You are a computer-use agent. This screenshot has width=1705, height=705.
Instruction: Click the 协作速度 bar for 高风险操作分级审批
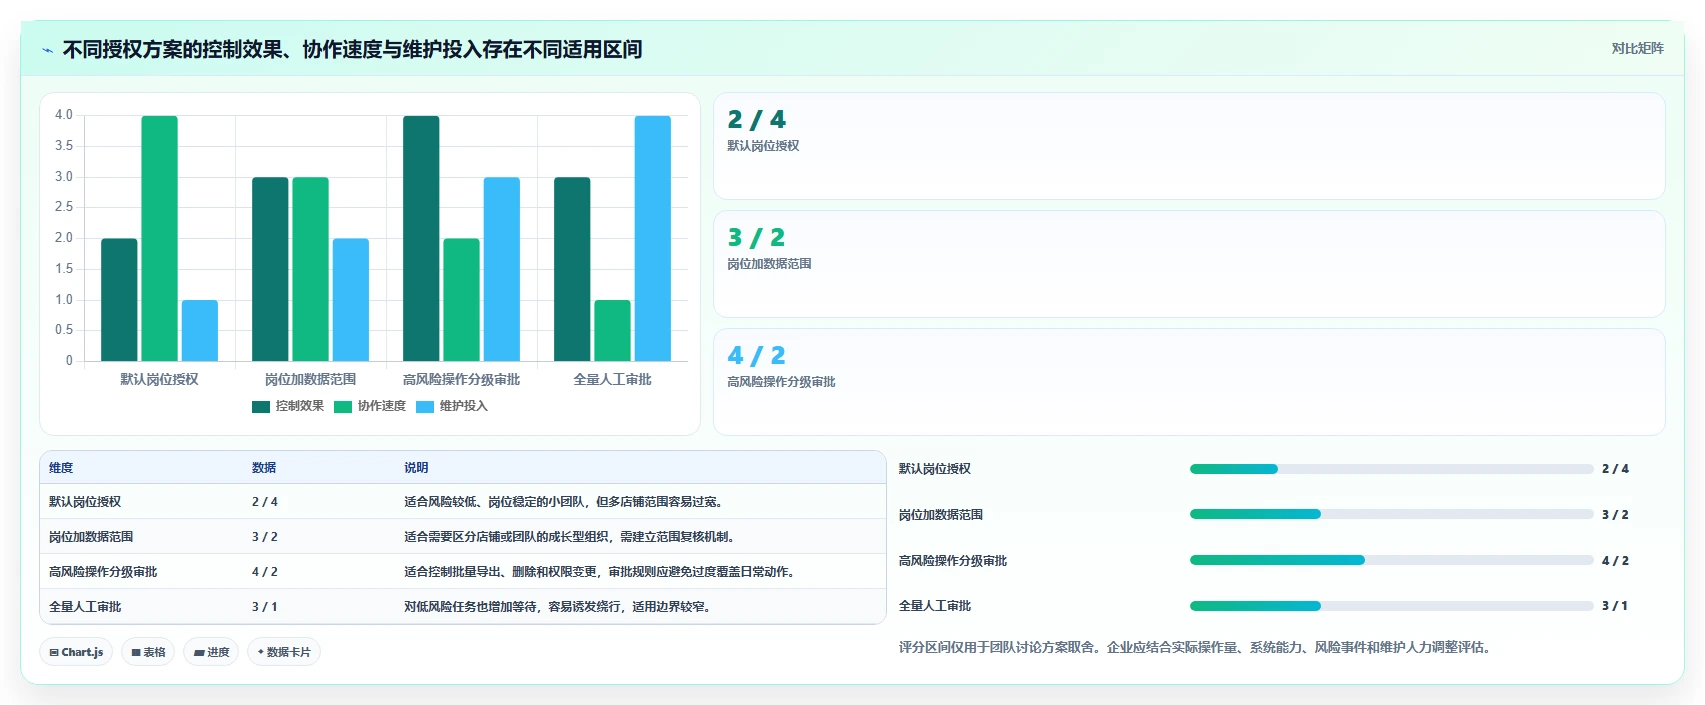(x=461, y=300)
